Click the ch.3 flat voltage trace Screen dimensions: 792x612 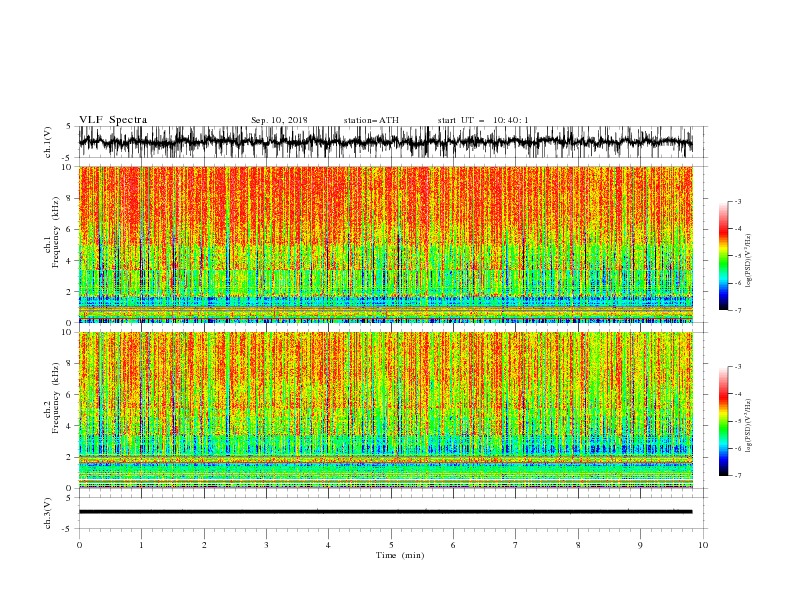point(385,512)
